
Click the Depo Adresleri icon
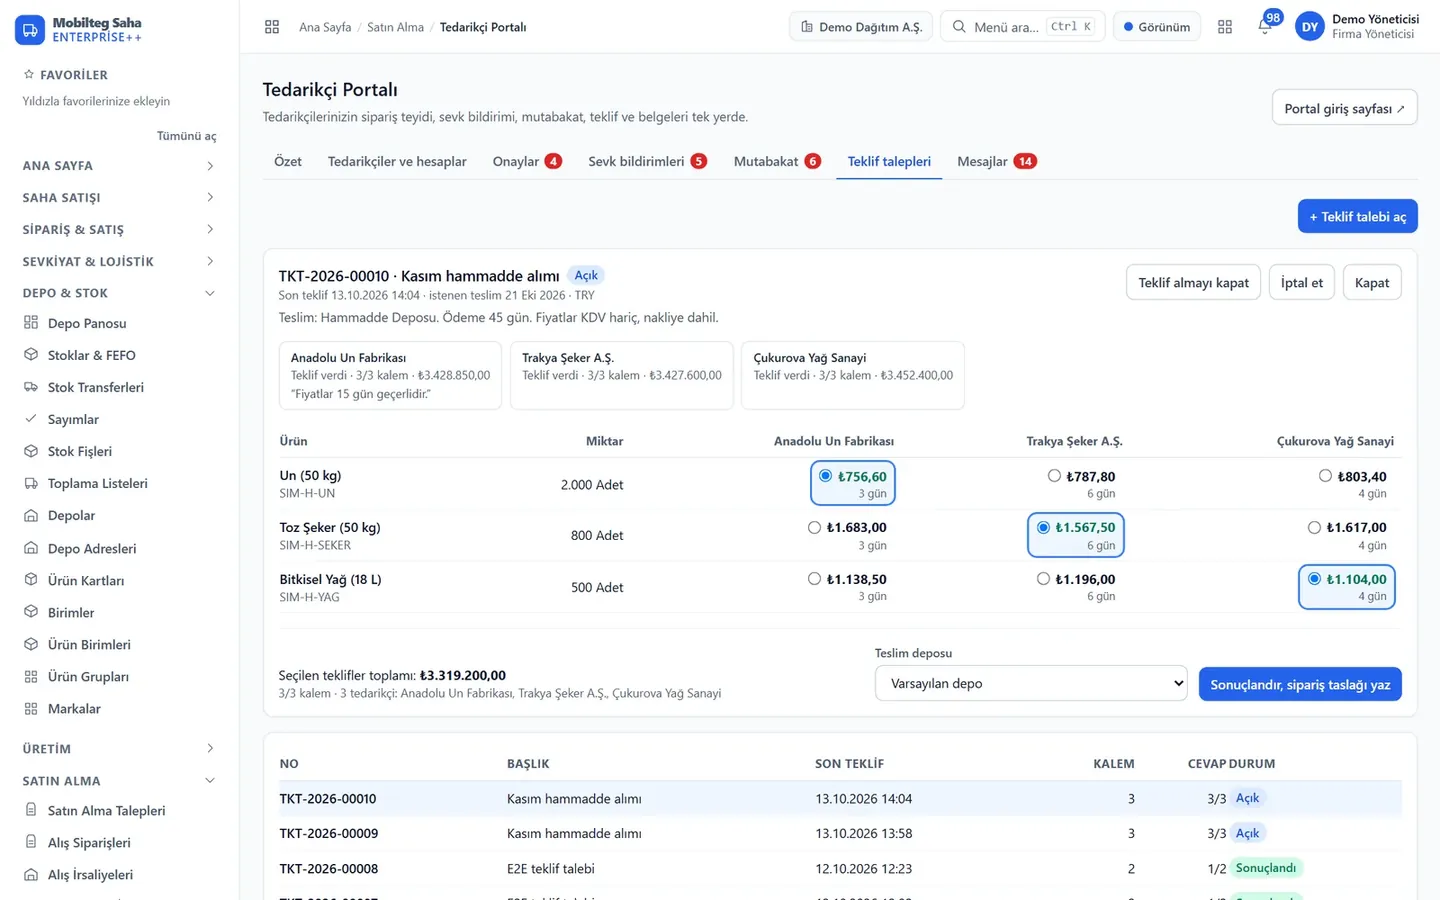pos(31,548)
